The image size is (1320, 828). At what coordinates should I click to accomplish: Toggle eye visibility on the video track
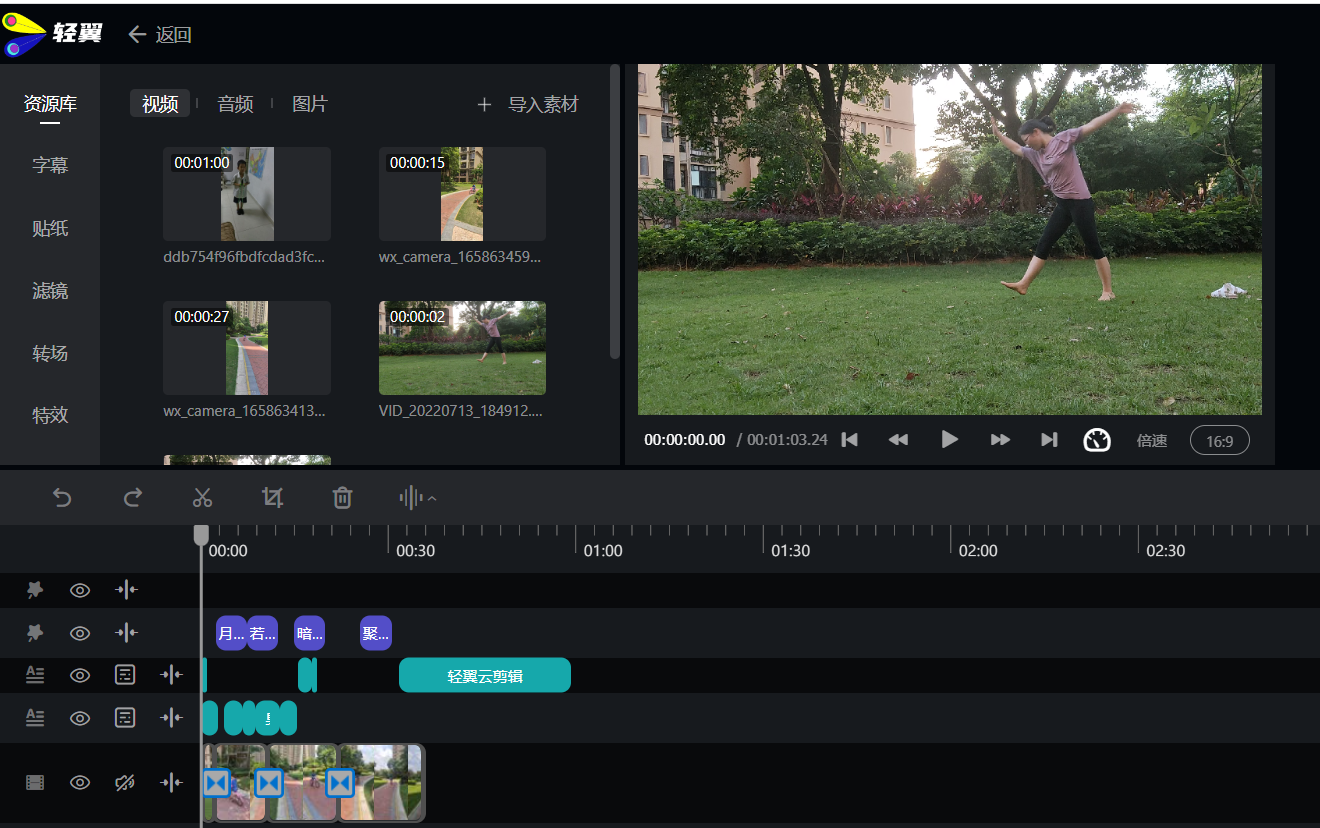coord(80,782)
